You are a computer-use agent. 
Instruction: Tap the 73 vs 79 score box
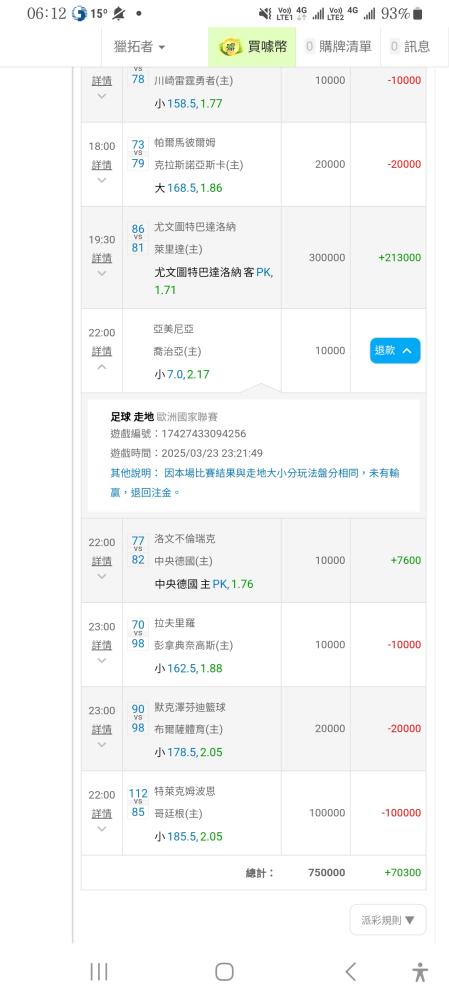coord(138,154)
